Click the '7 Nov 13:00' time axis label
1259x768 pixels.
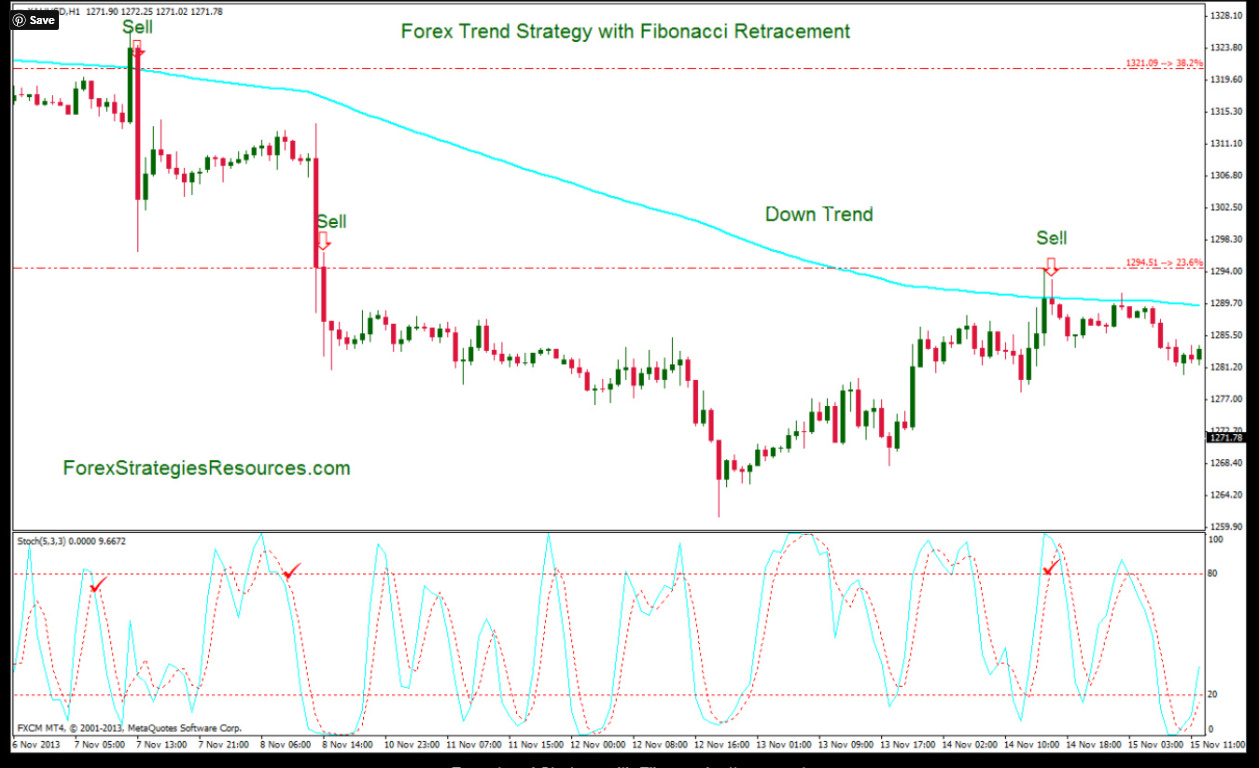(161, 745)
